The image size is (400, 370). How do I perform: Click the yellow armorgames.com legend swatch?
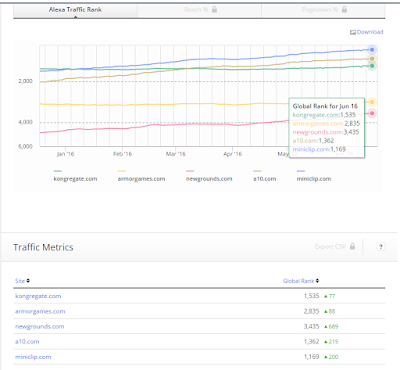122,171
